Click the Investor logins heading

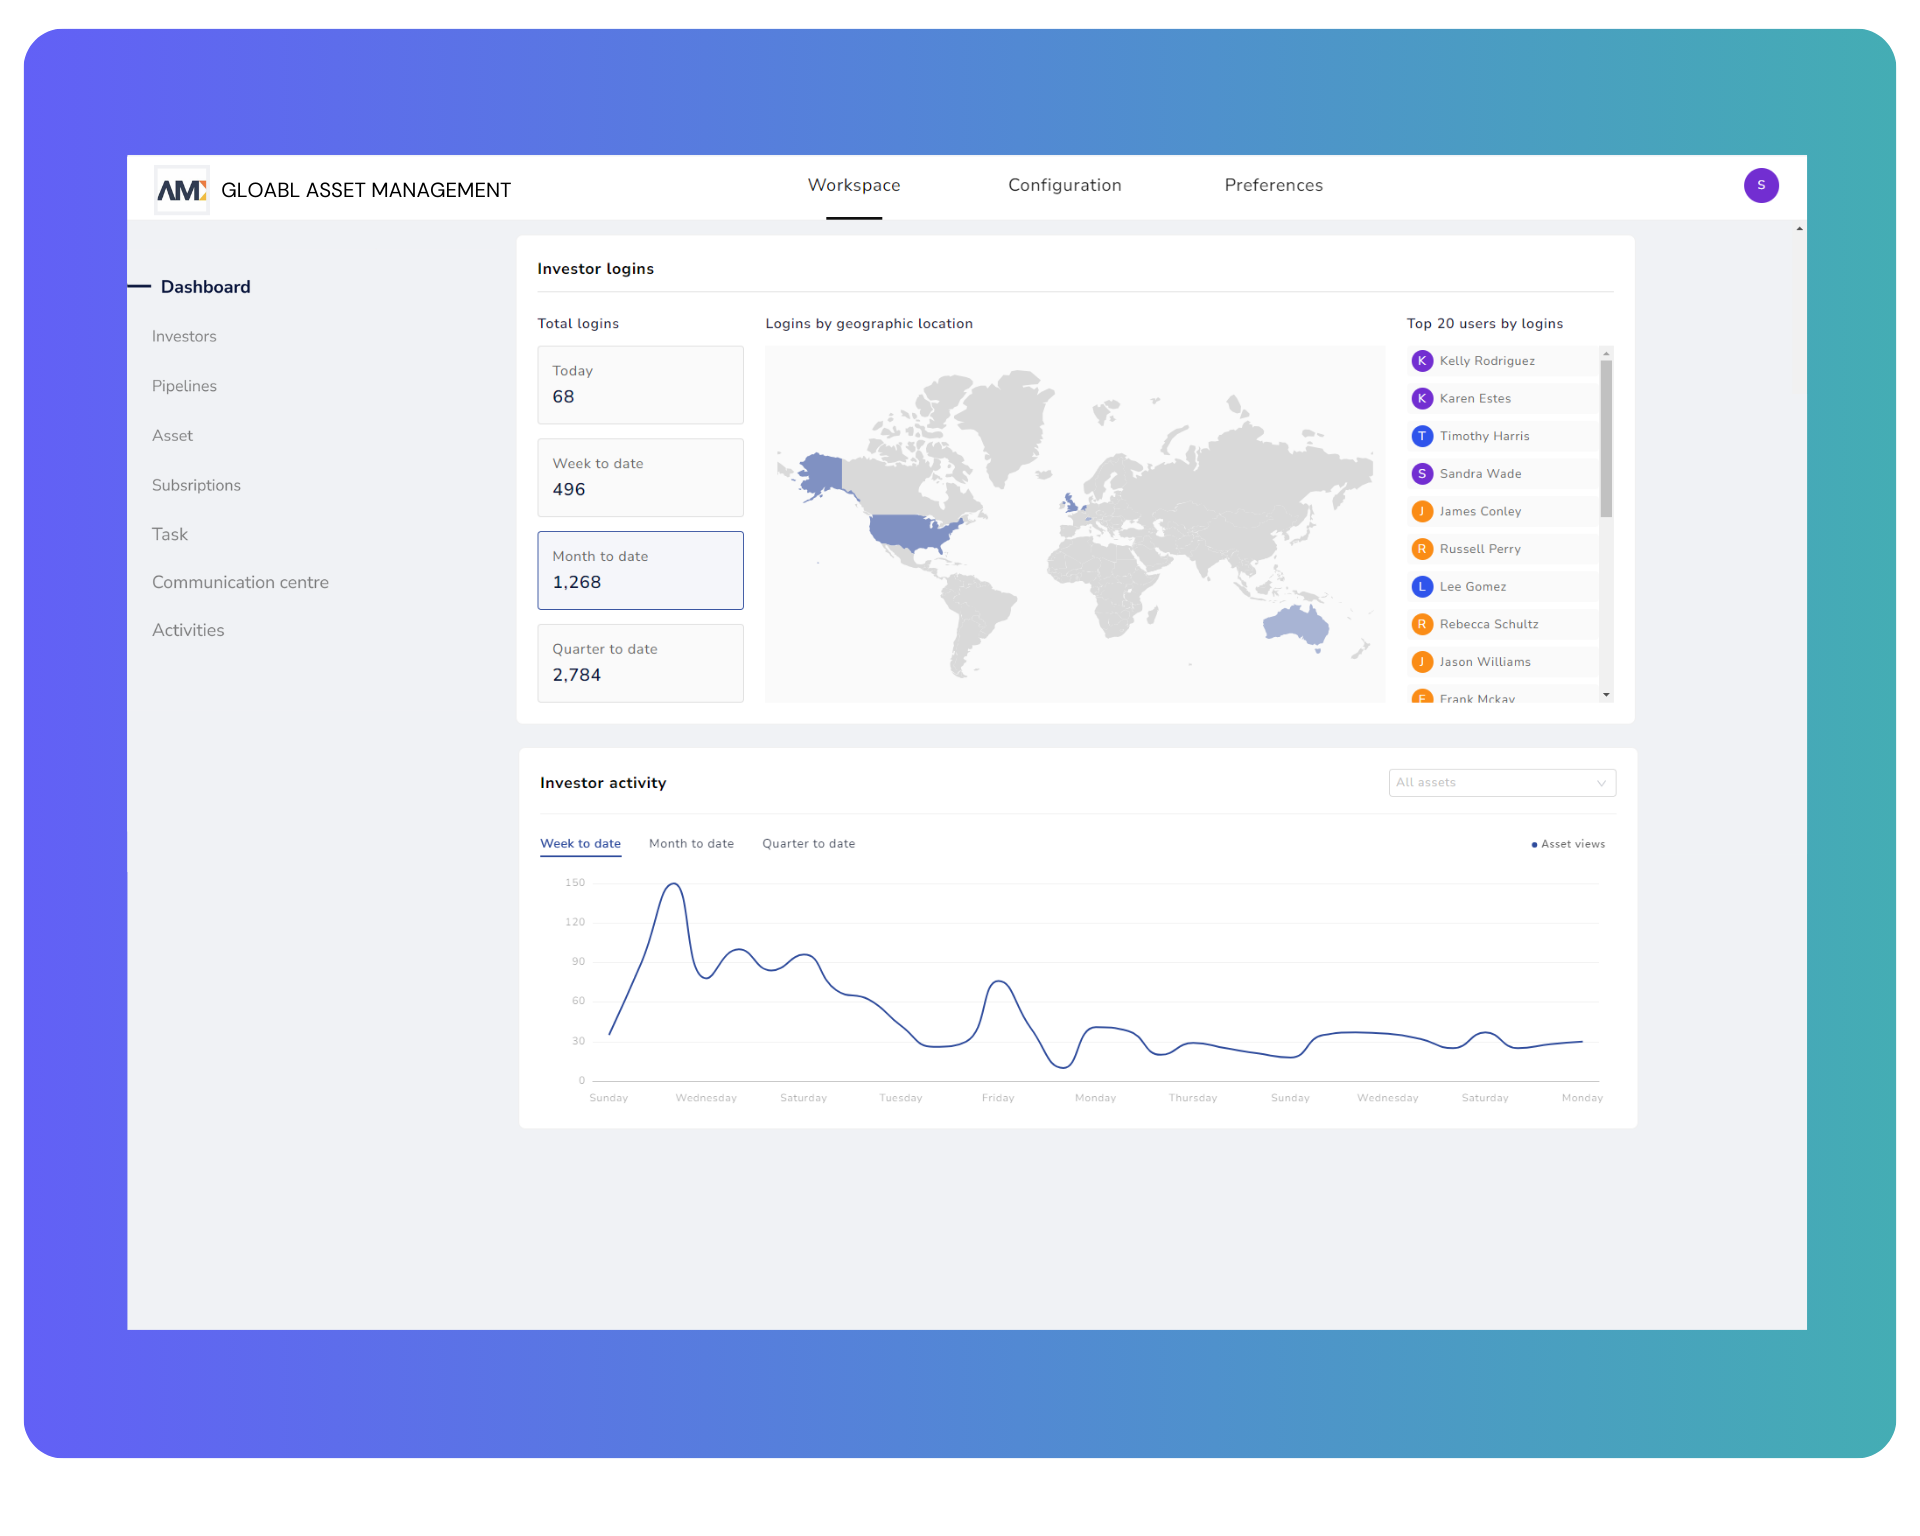(x=595, y=269)
